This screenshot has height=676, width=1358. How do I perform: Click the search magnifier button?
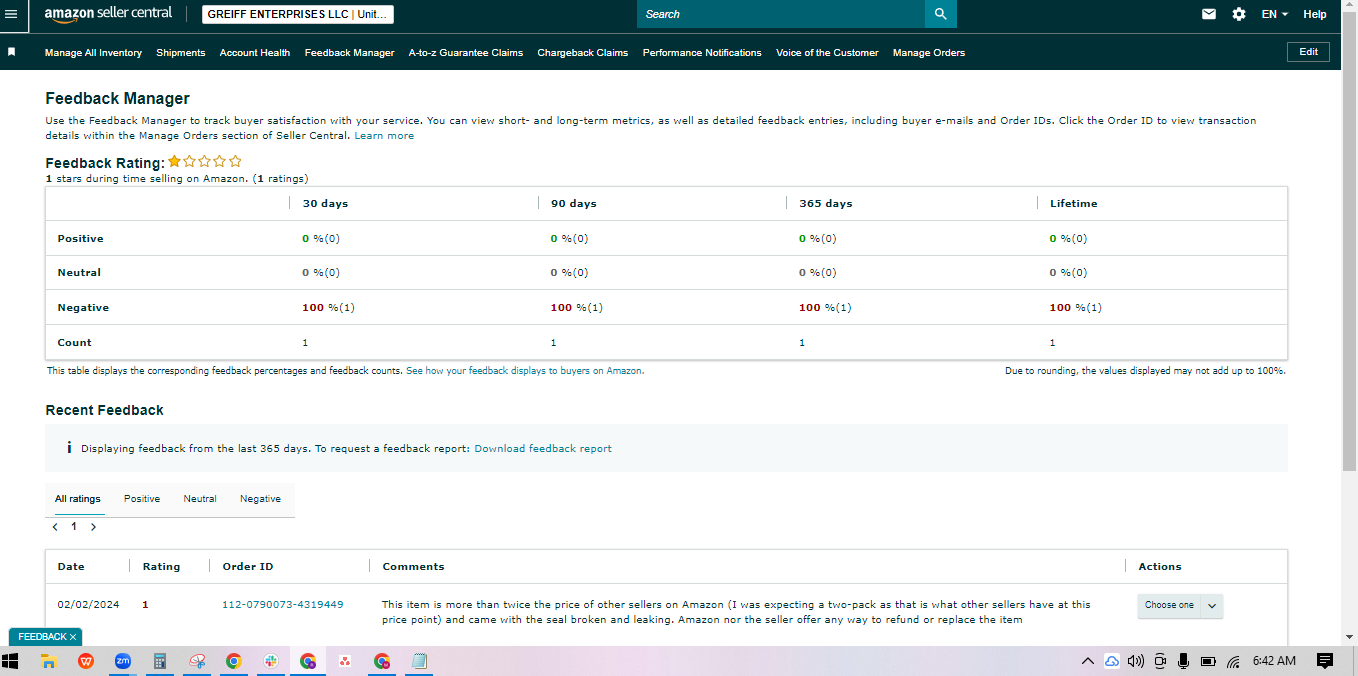pyautogui.click(x=940, y=14)
